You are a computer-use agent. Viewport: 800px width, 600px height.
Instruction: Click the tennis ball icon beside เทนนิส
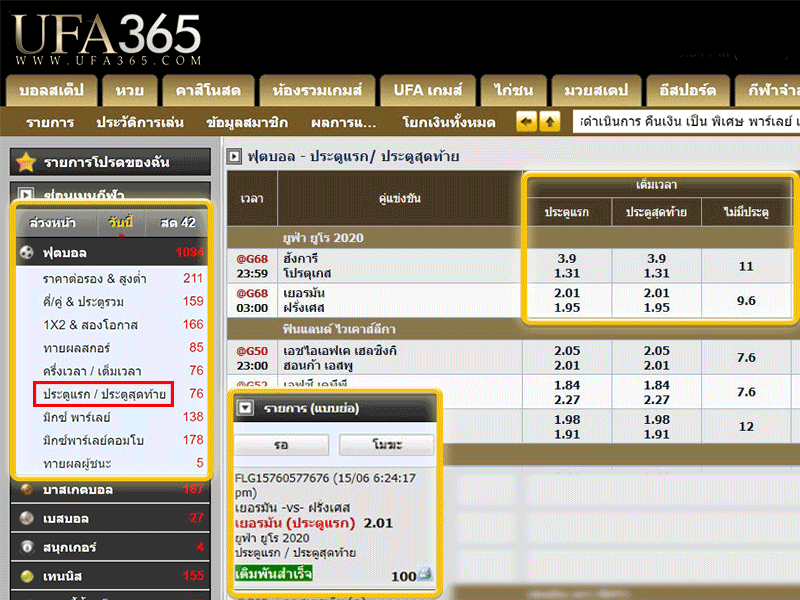click(27, 576)
